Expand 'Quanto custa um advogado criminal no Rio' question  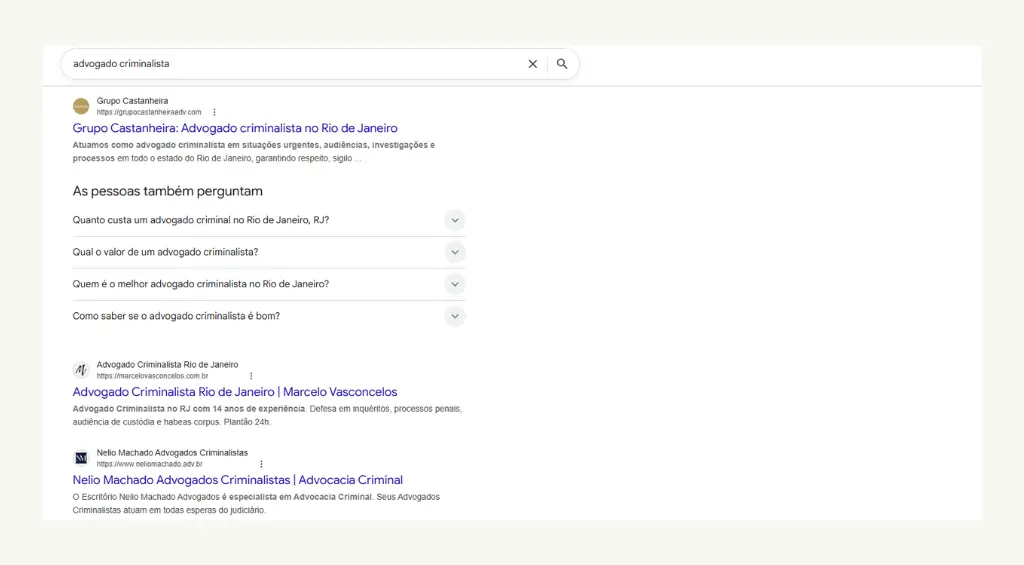(x=268, y=220)
